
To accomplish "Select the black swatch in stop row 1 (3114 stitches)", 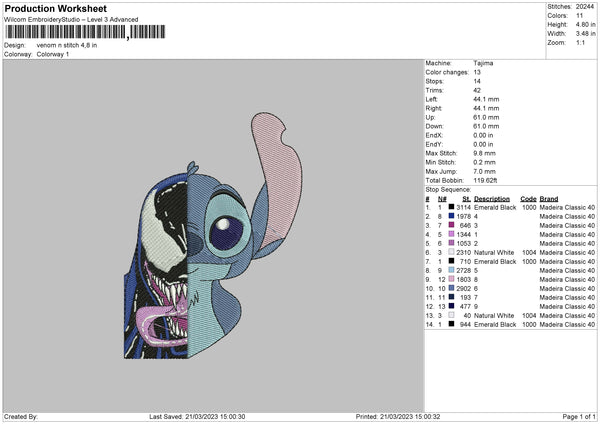I will coord(452,207).
